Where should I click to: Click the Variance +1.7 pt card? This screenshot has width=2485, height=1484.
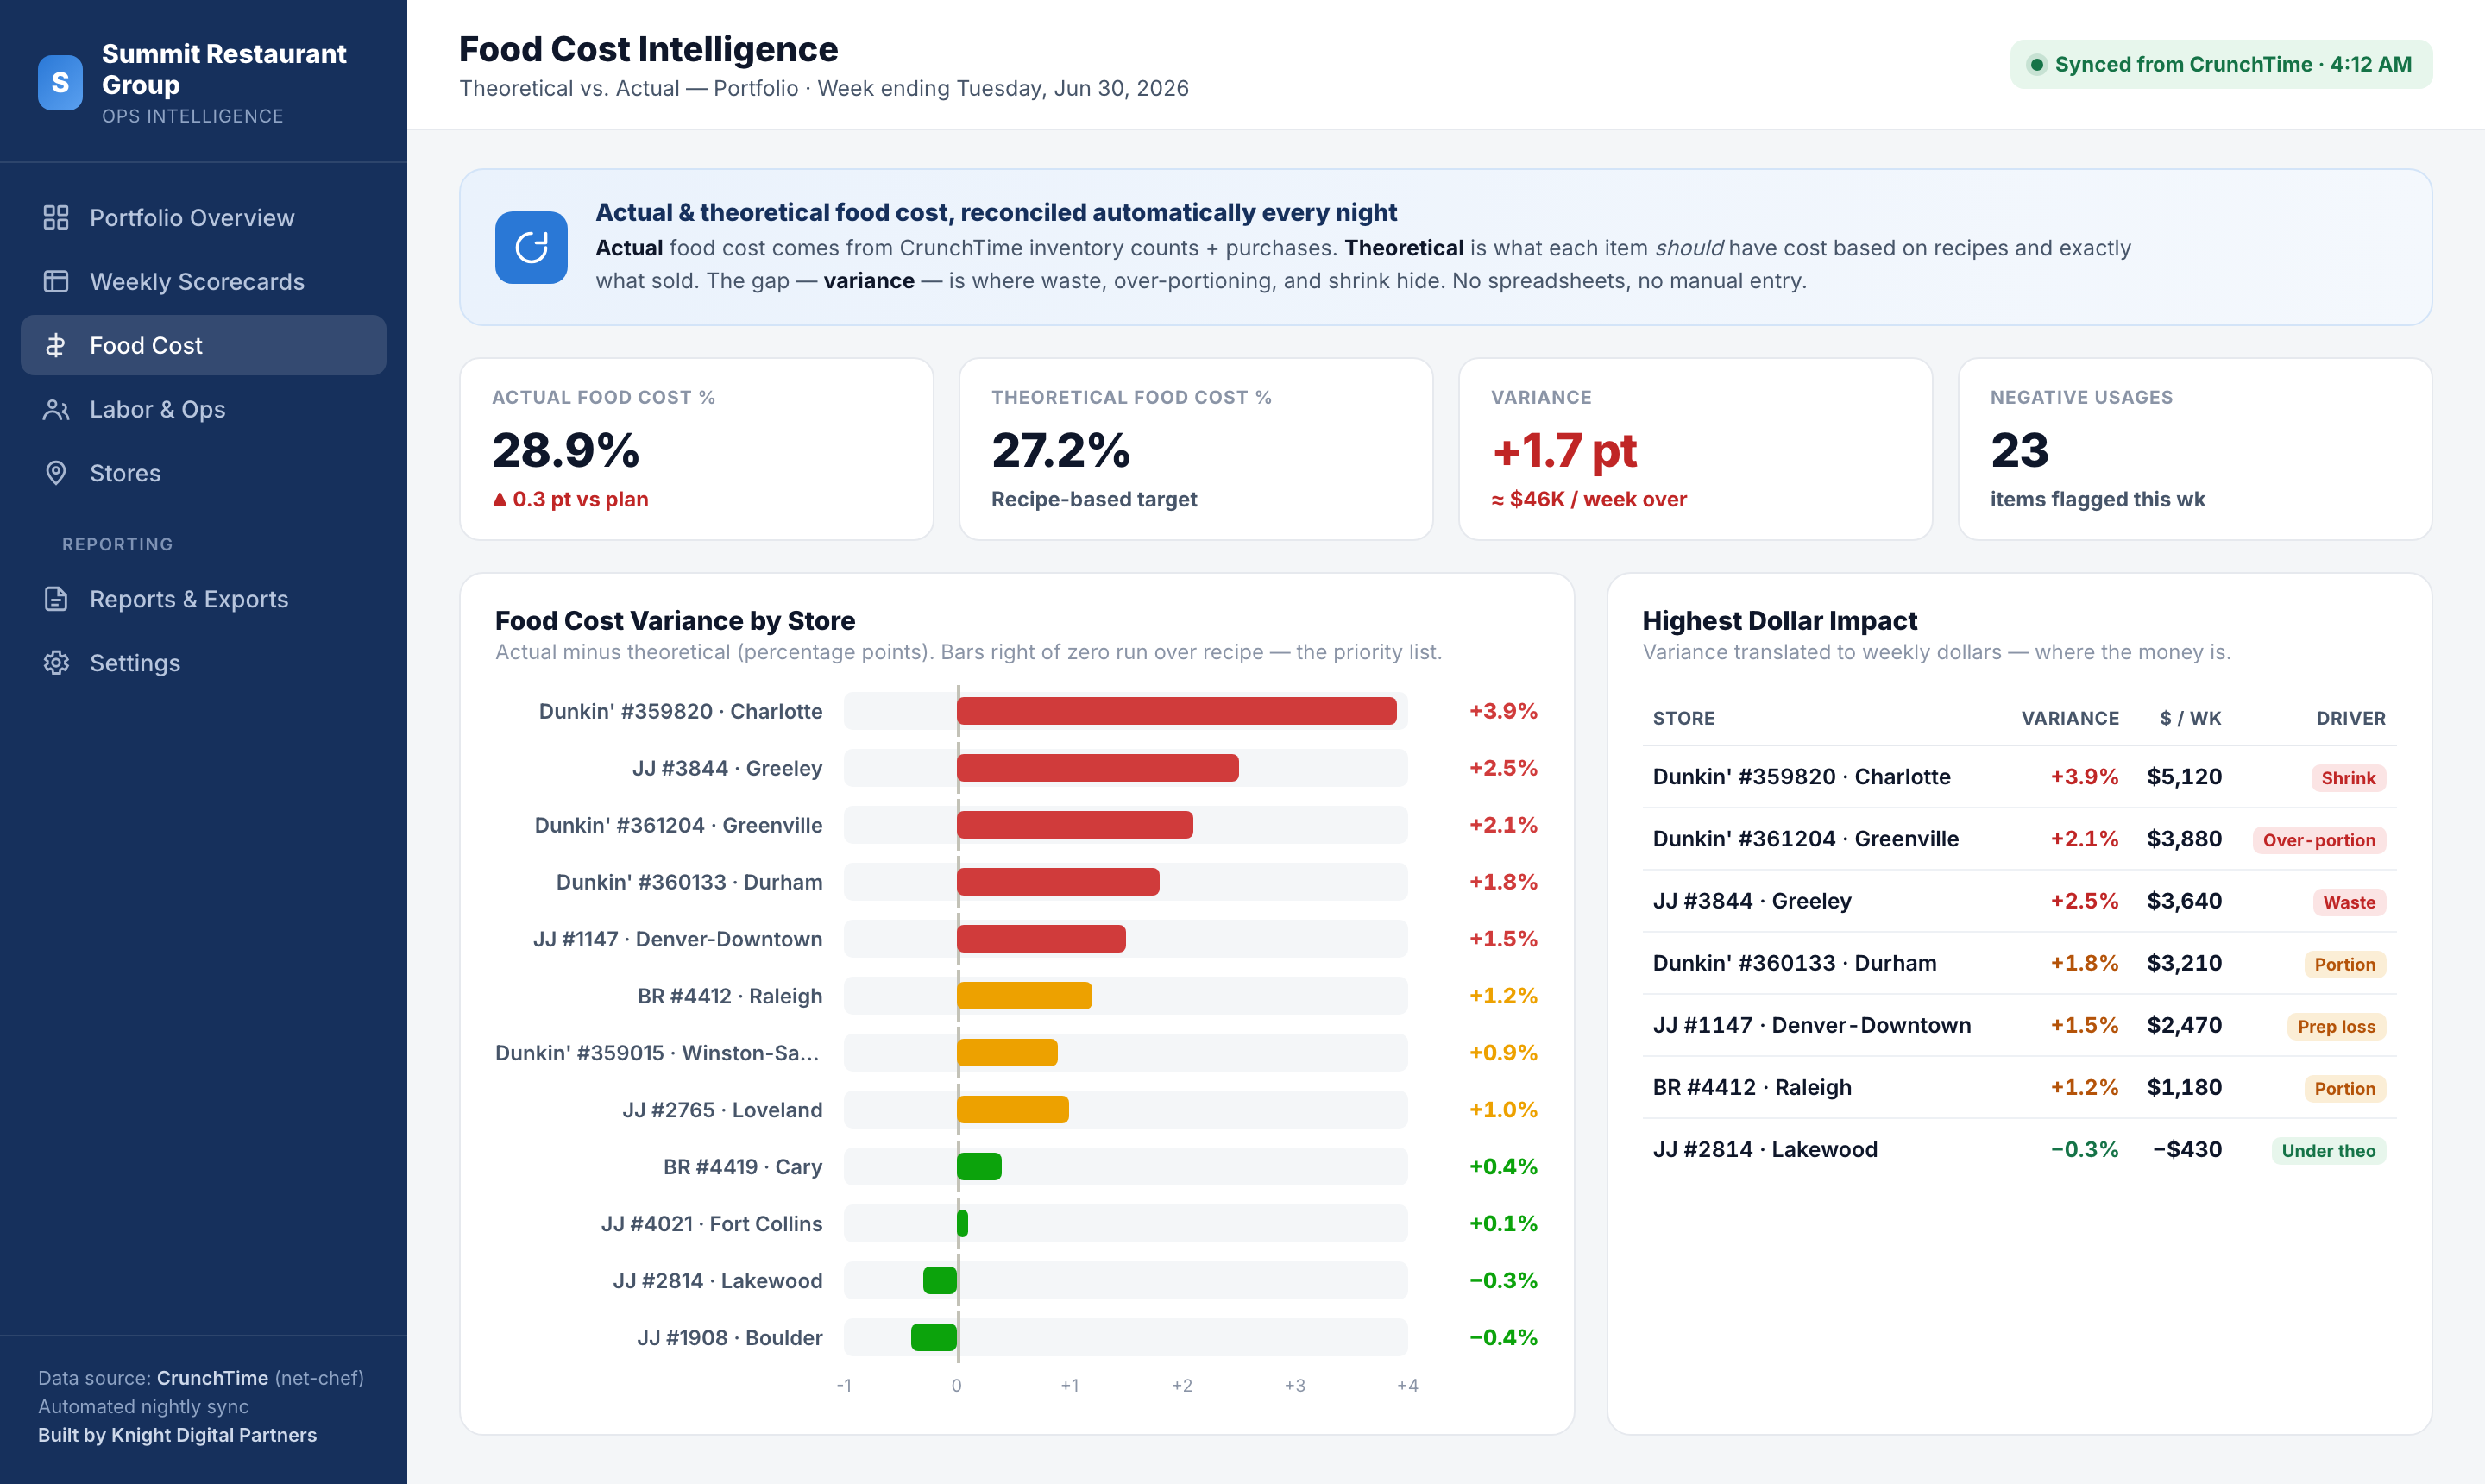(x=1695, y=449)
